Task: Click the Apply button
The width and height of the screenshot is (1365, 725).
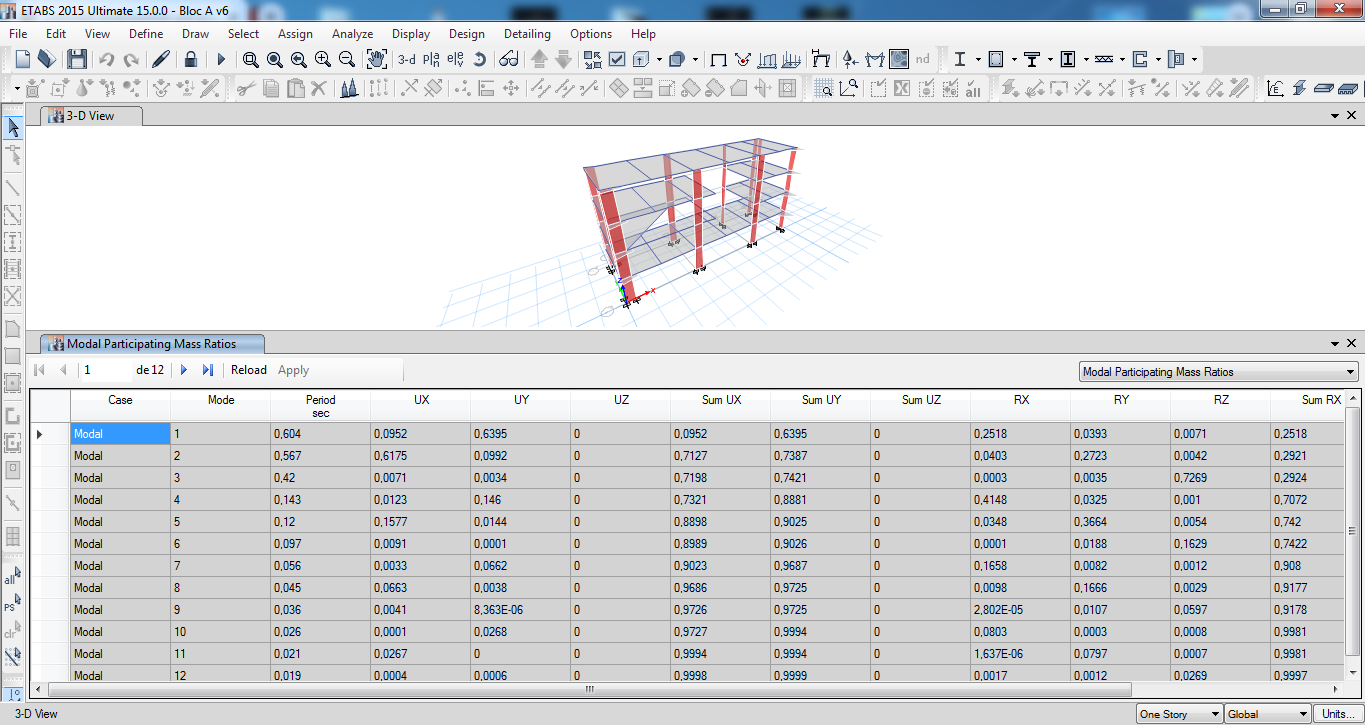Action: pyautogui.click(x=293, y=370)
